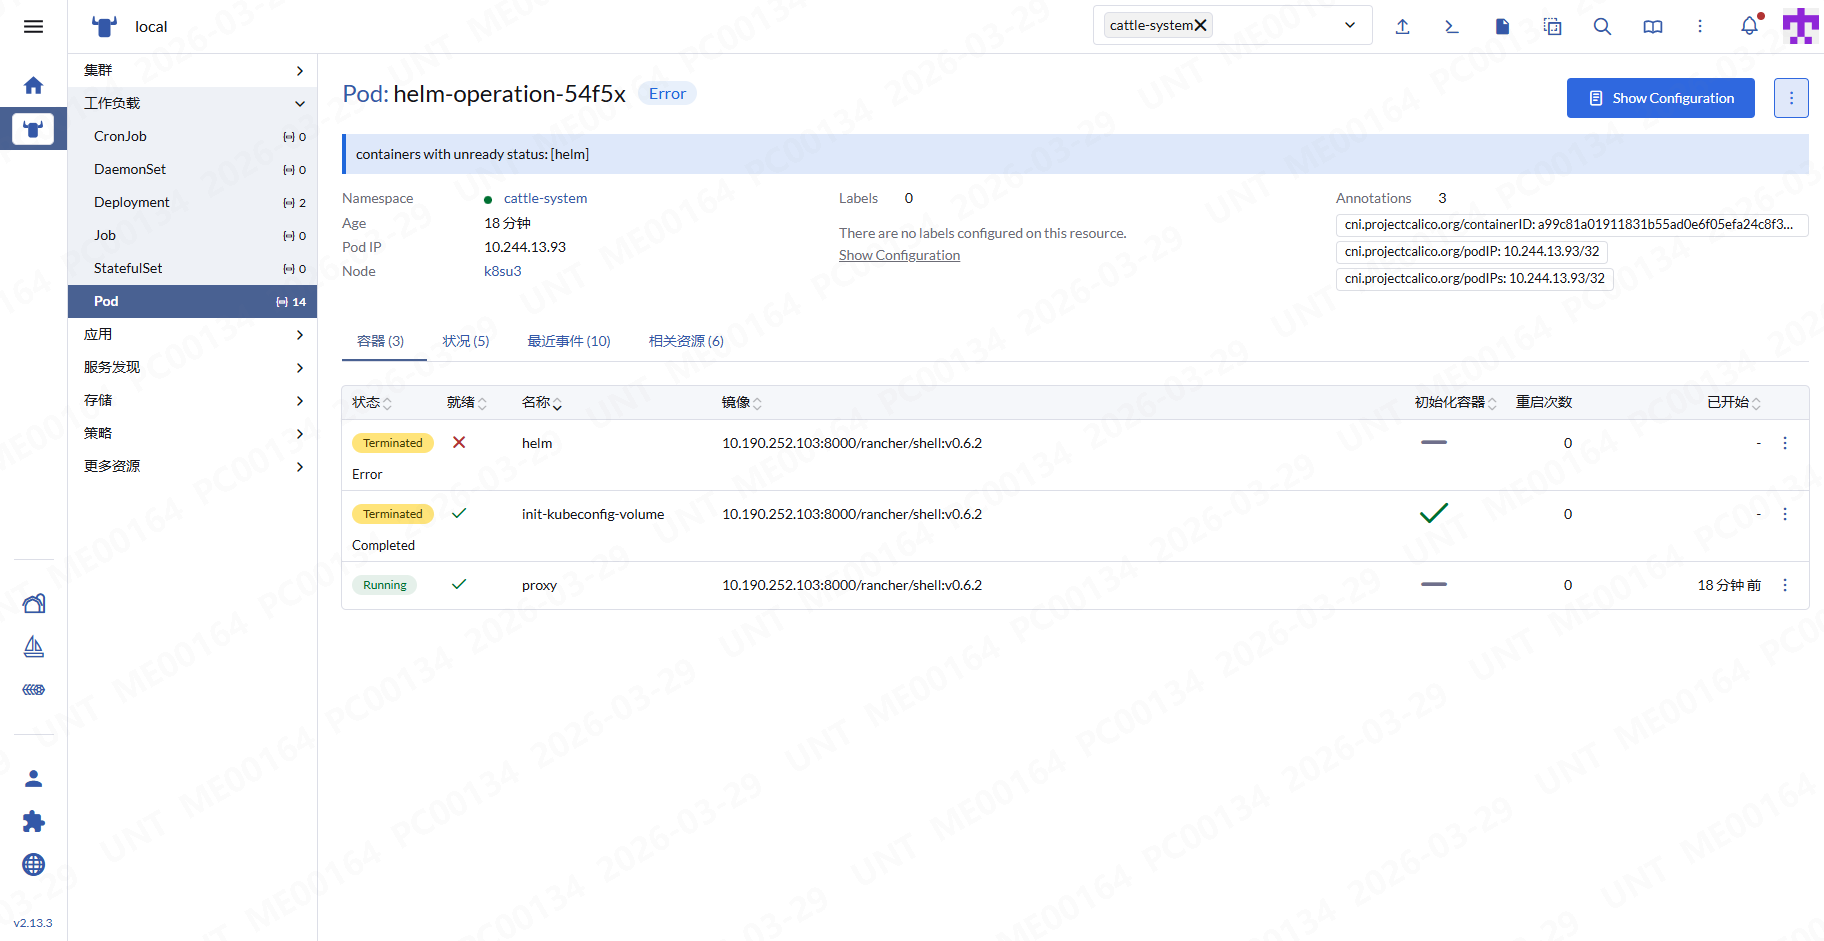Open the resource search magnifier icon
The height and width of the screenshot is (941, 1824).
point(1602,27)
